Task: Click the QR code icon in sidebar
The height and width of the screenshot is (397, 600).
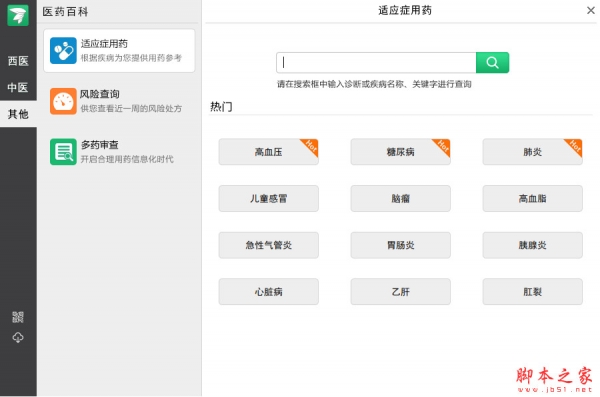Action: [18, 317]
